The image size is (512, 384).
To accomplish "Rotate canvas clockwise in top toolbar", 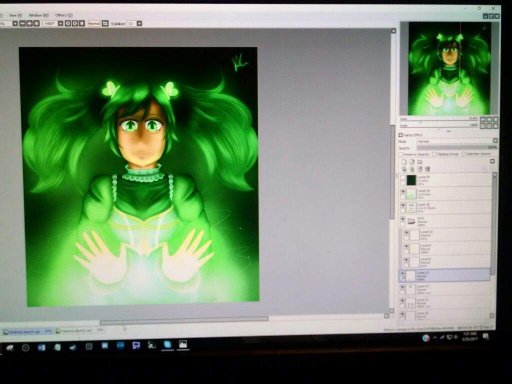I will [x=75, y=23].
